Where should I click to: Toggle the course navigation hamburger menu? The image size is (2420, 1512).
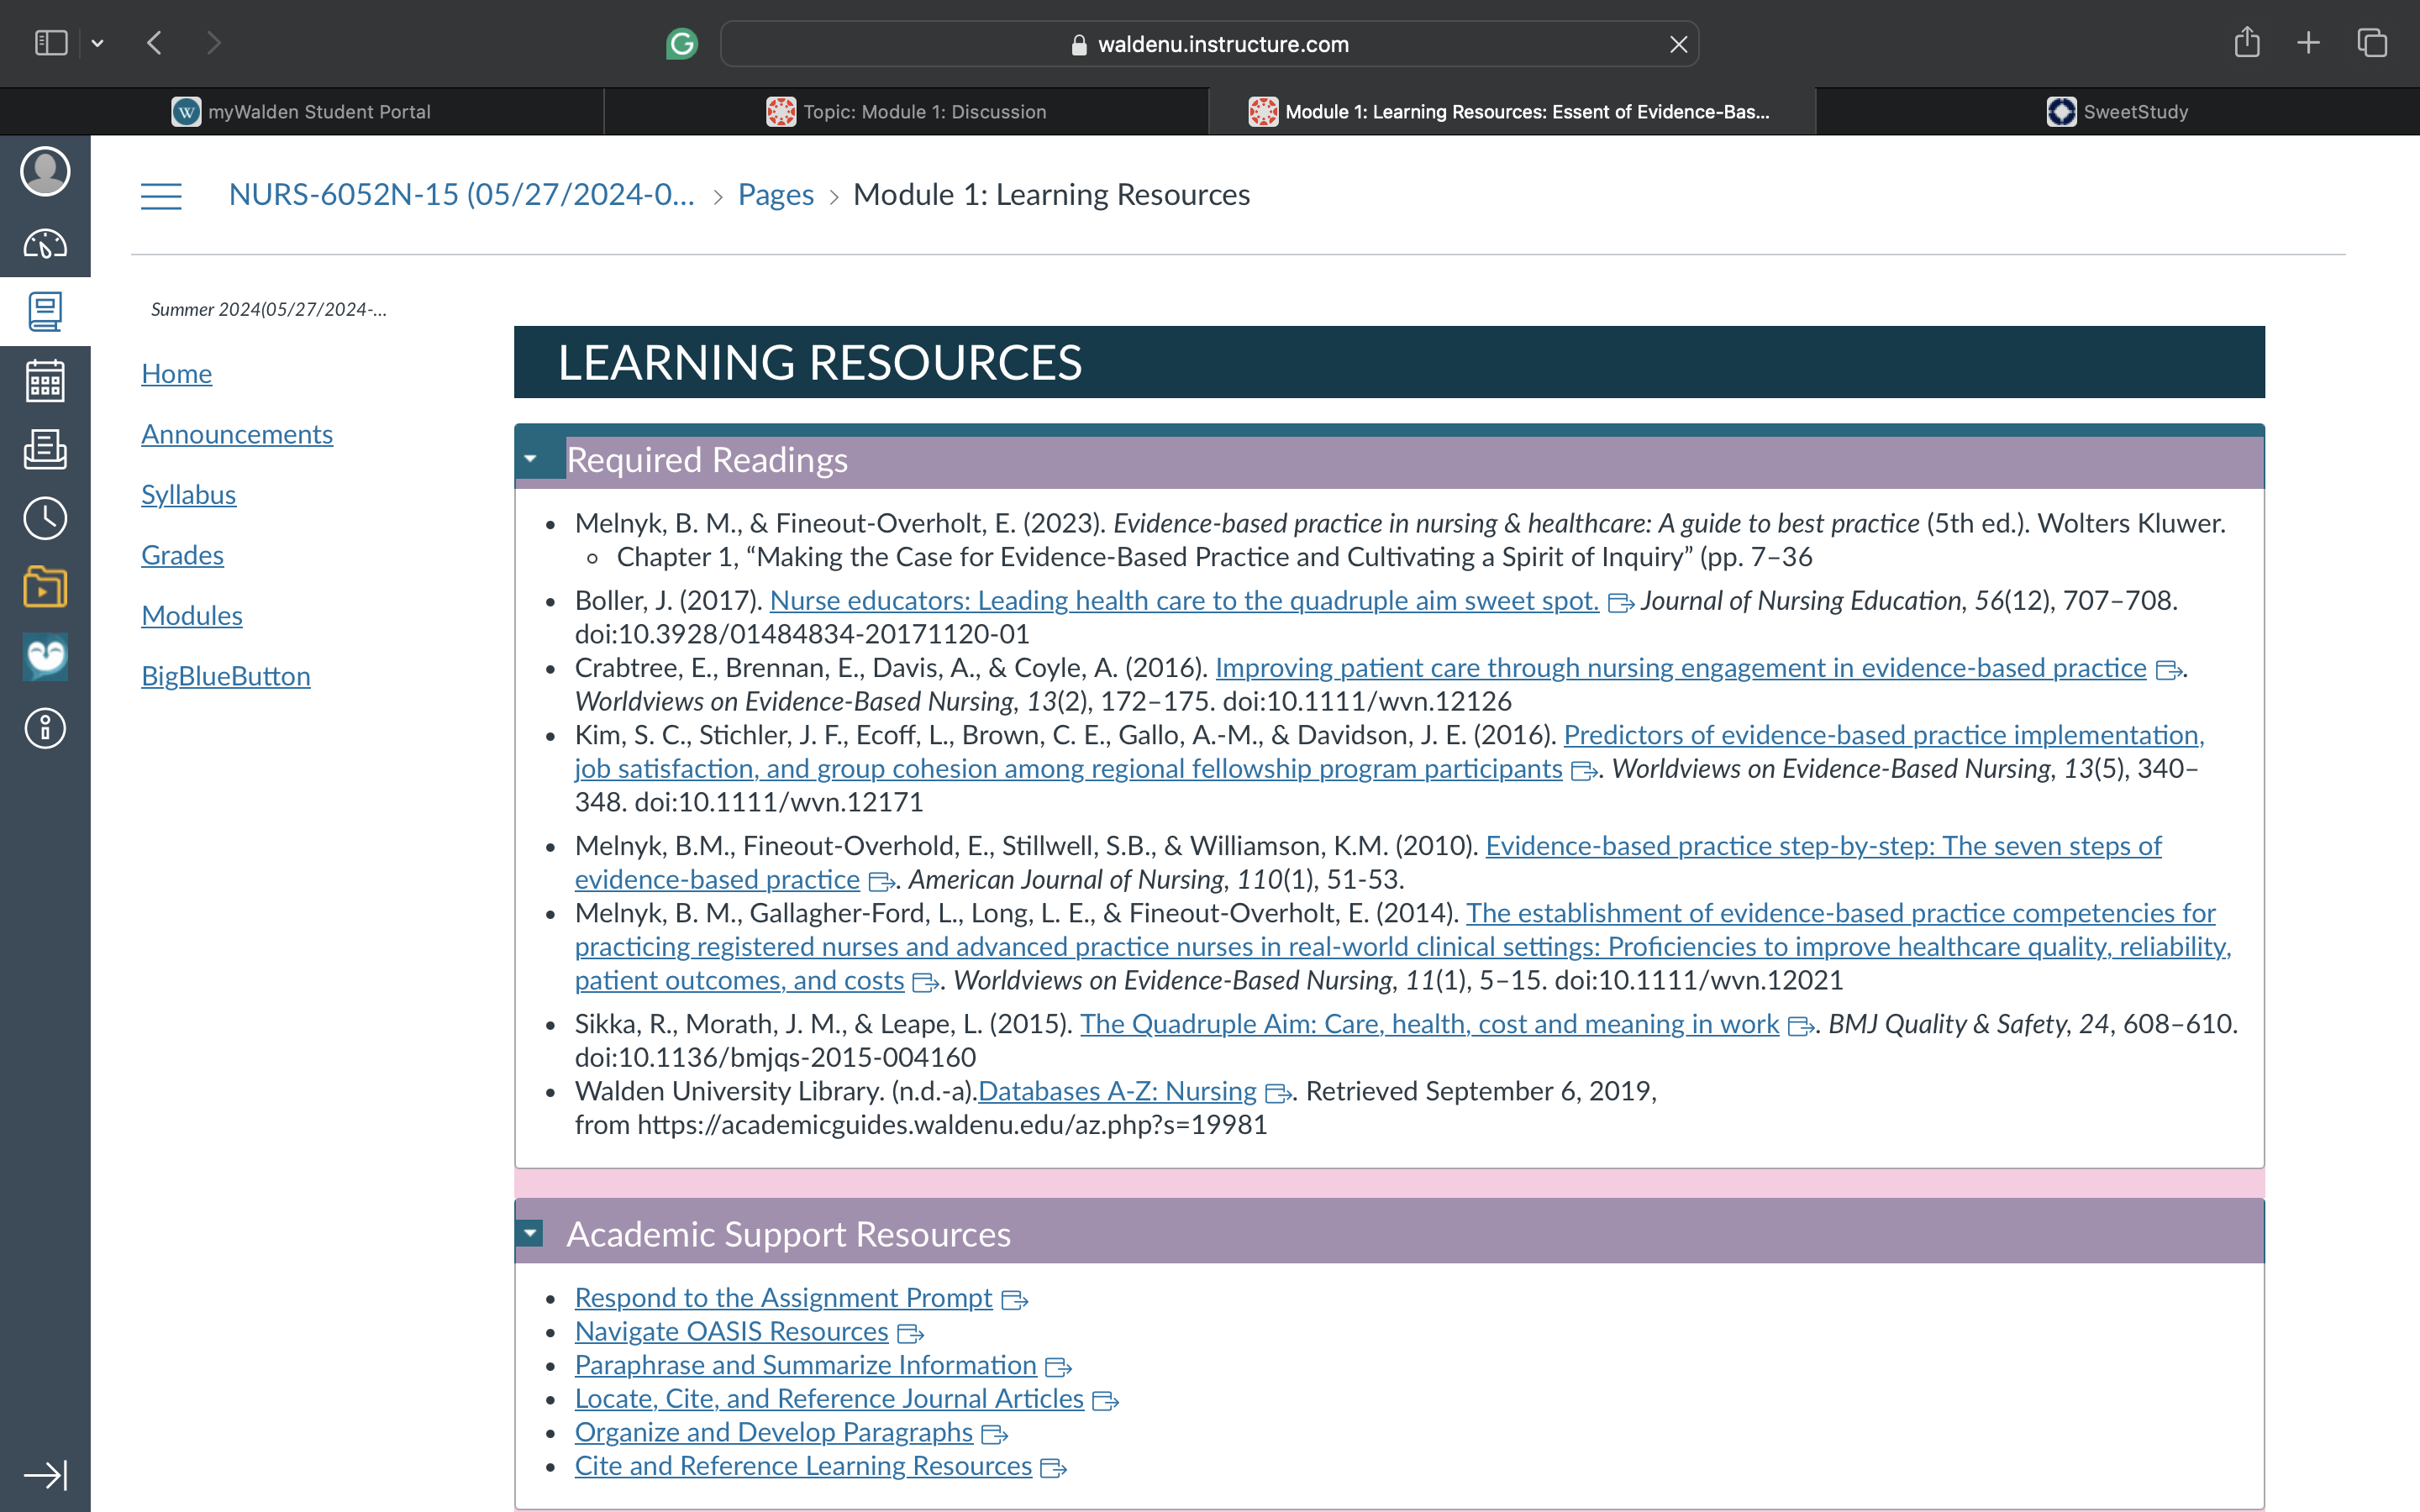pos(161,196)
